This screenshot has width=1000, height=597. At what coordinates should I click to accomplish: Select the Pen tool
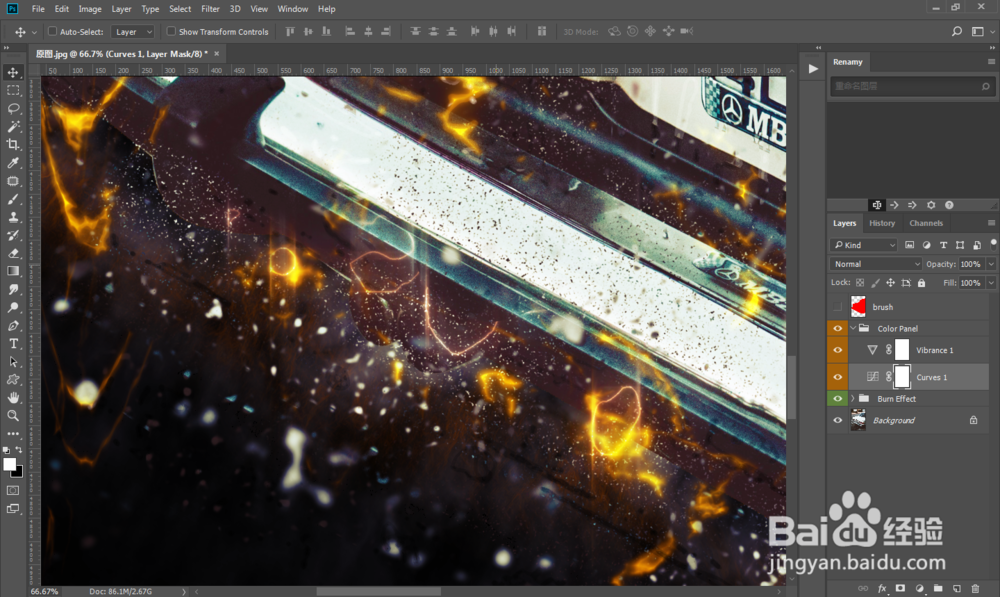click(x=13, y=325)
